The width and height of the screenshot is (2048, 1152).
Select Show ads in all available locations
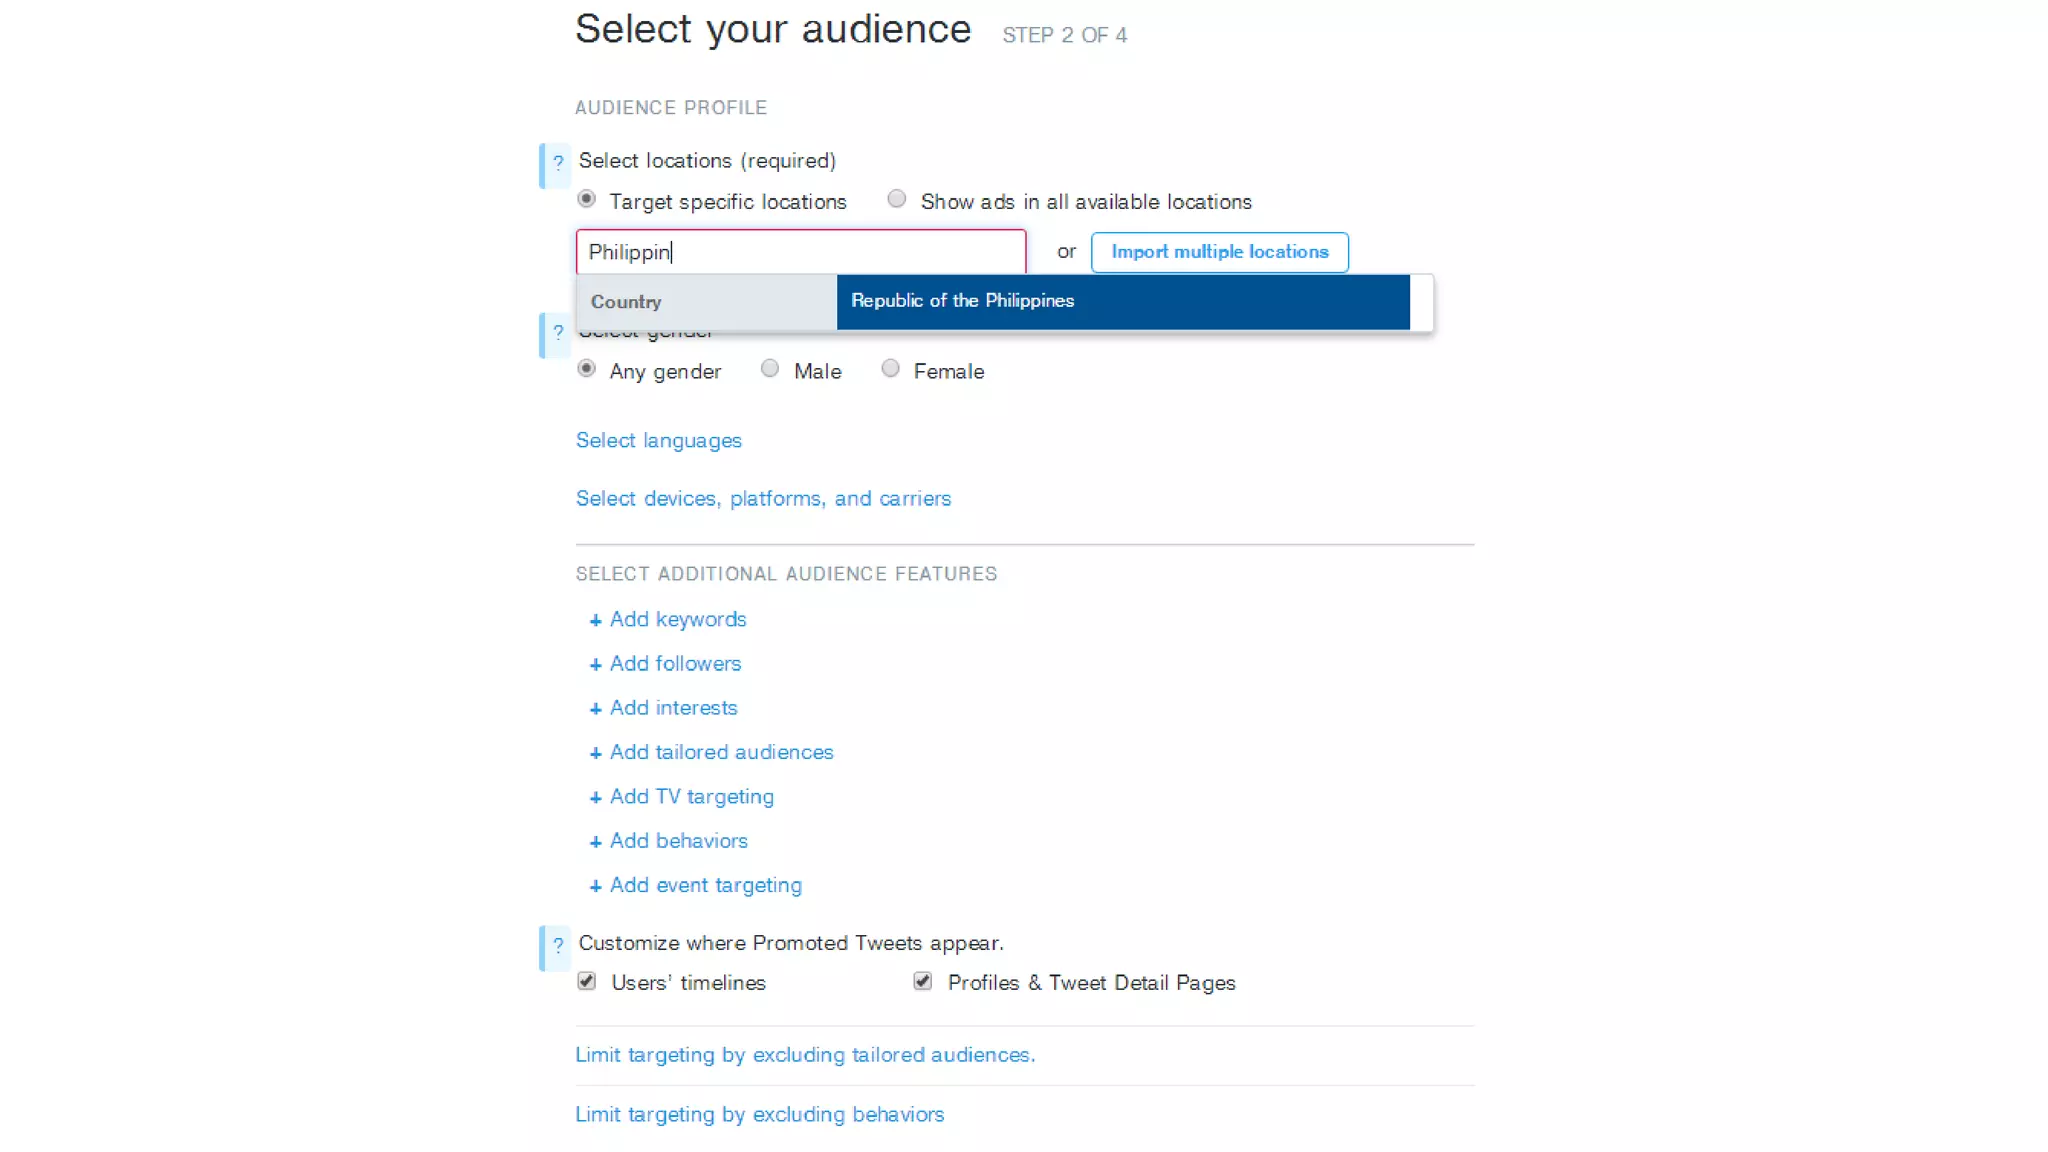(x=897, y=200)
